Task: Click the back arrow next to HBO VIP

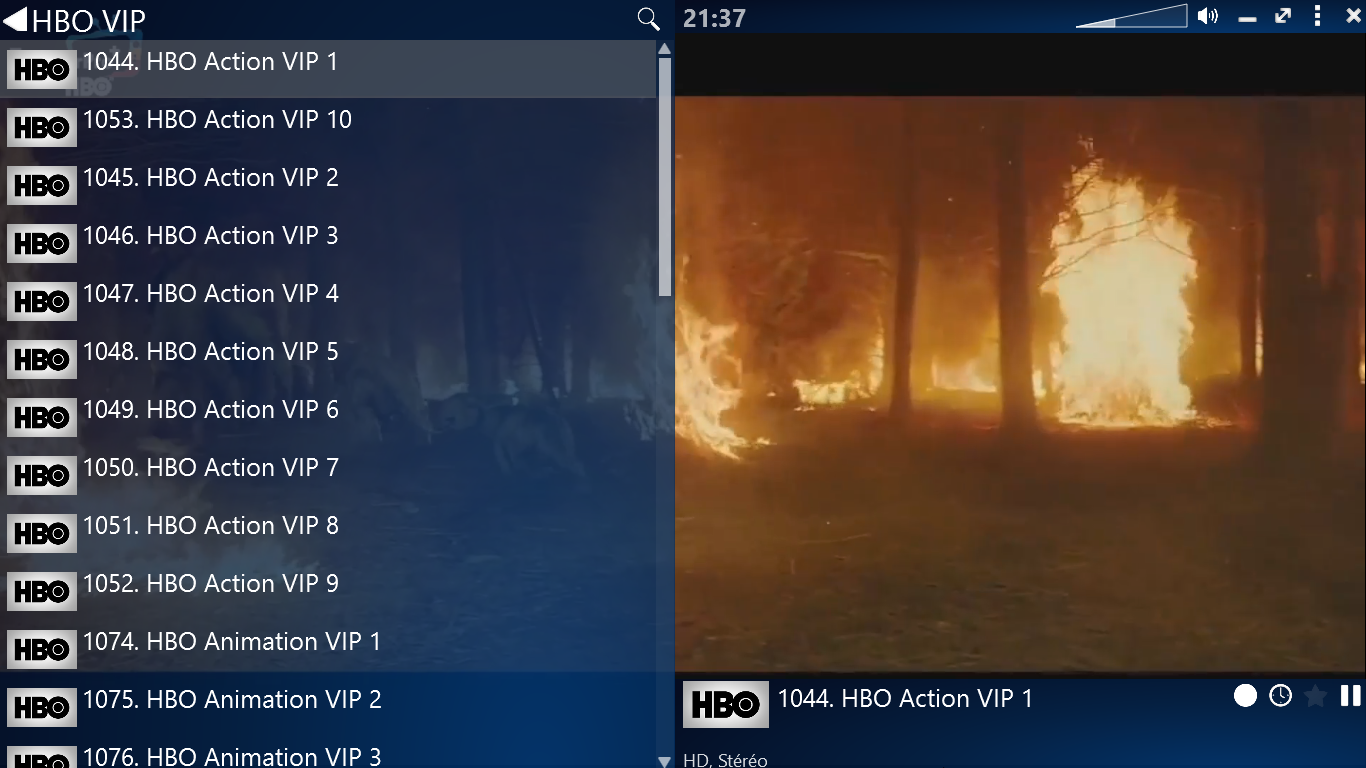Action: [x=15, y=19]
